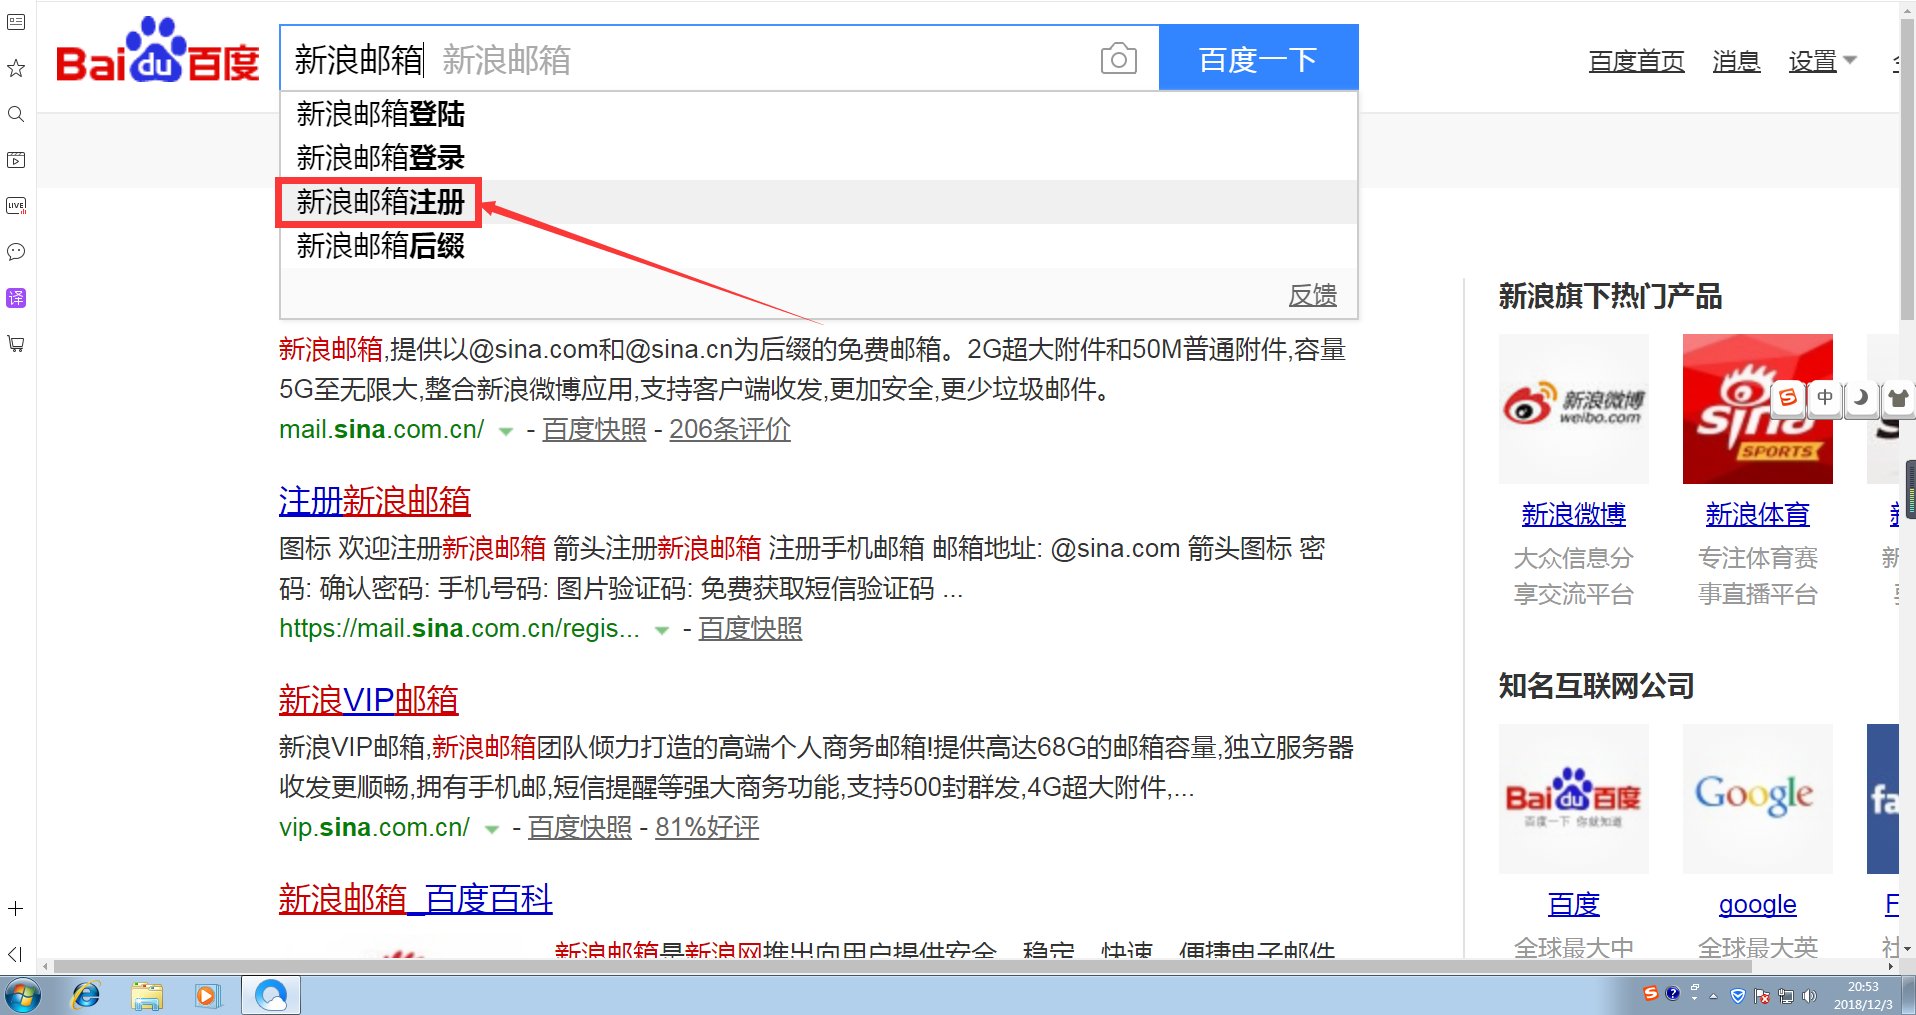1916x1015 pixels.
Task: Launch the purple translate tool in sidebar
Action: pyautogui.click(x=15, y=298)
